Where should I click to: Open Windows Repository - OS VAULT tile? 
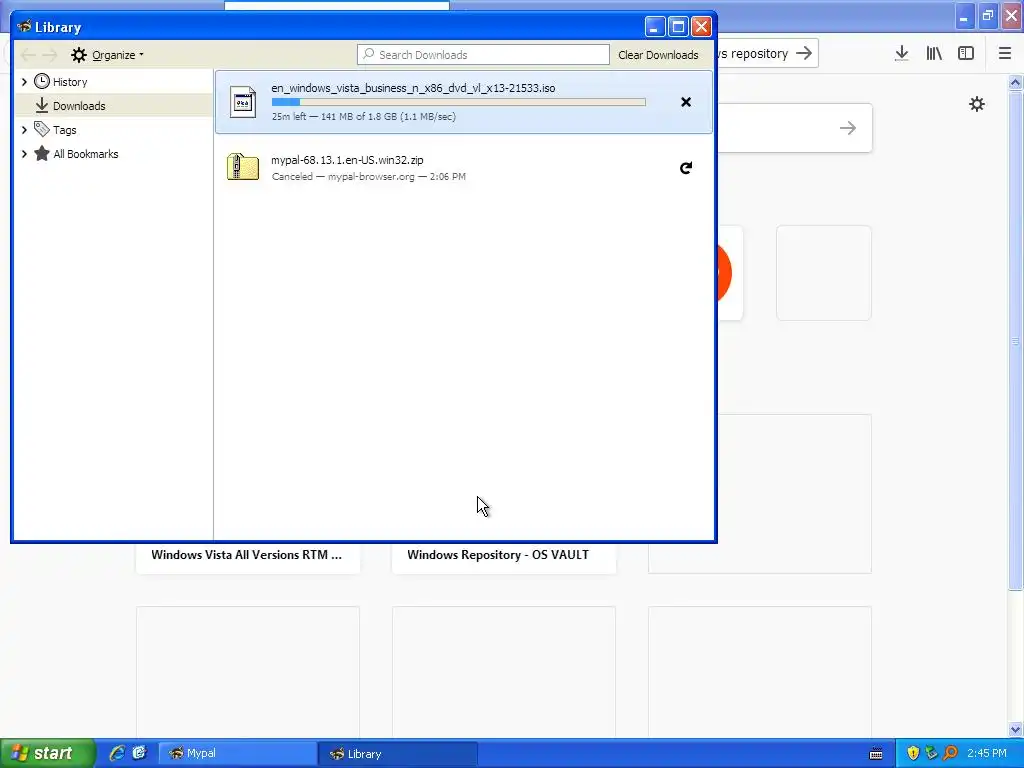pyautogui.click(x=504, y=554)
